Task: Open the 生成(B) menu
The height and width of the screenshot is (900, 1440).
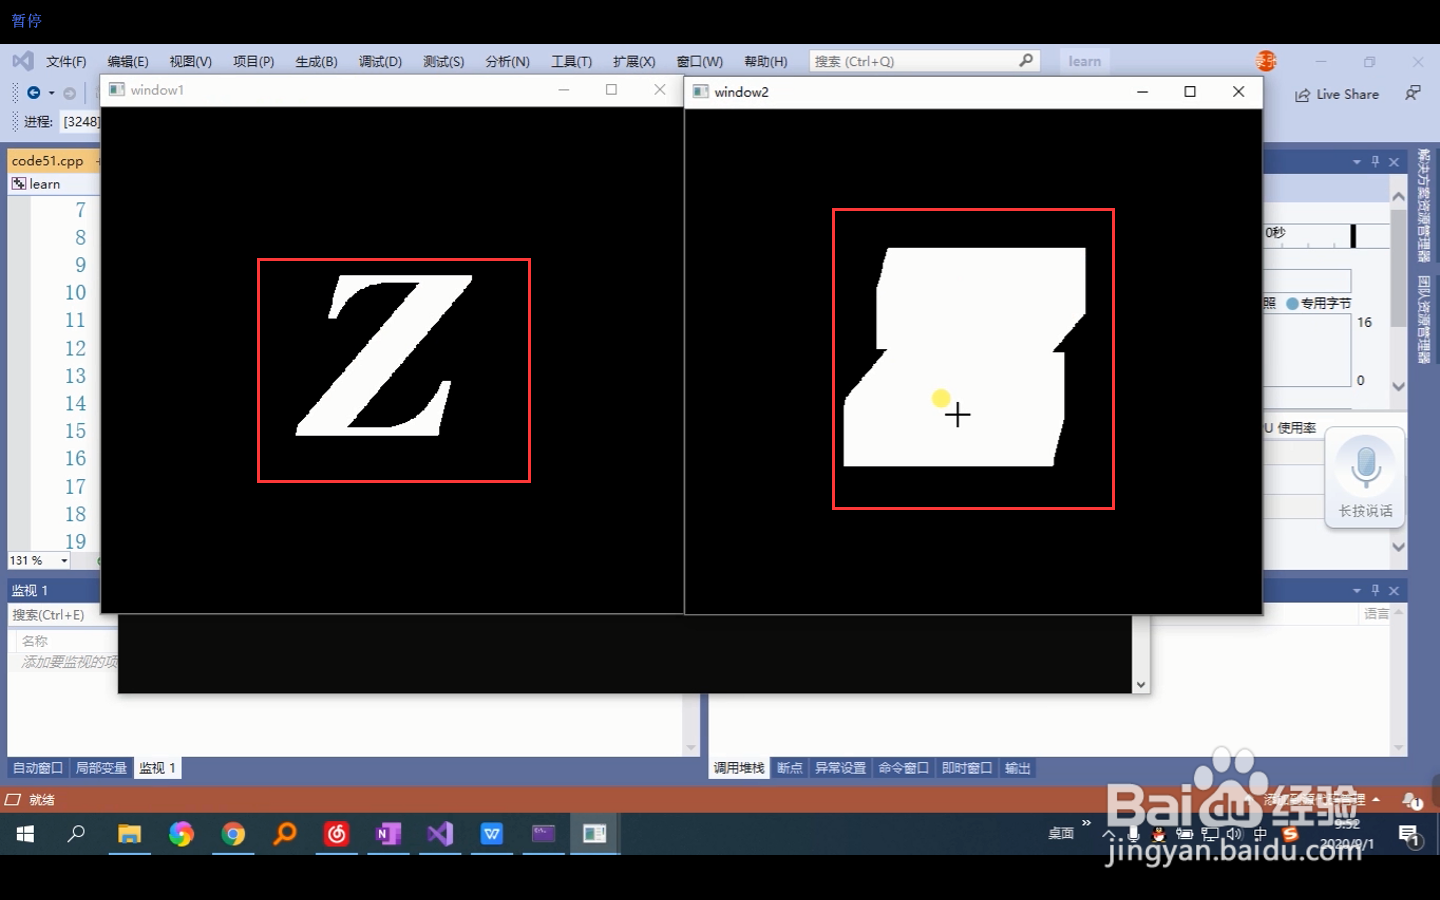Action: tap(316, 61)
